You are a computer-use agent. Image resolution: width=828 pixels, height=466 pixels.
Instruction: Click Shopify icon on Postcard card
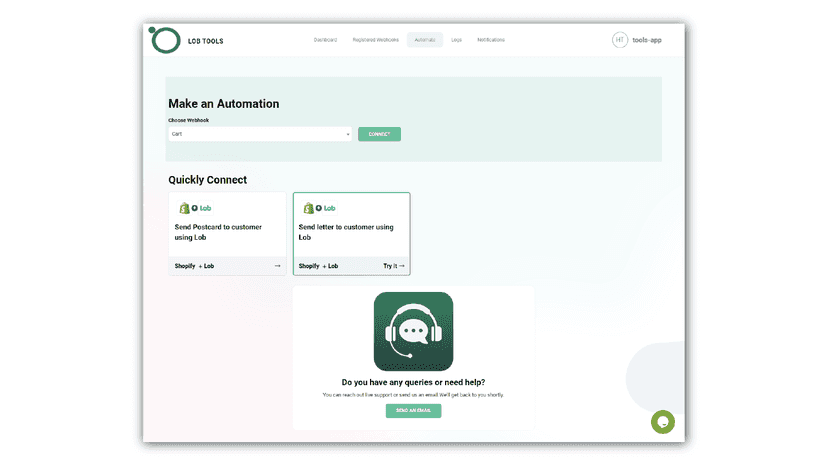pos(184,208)
